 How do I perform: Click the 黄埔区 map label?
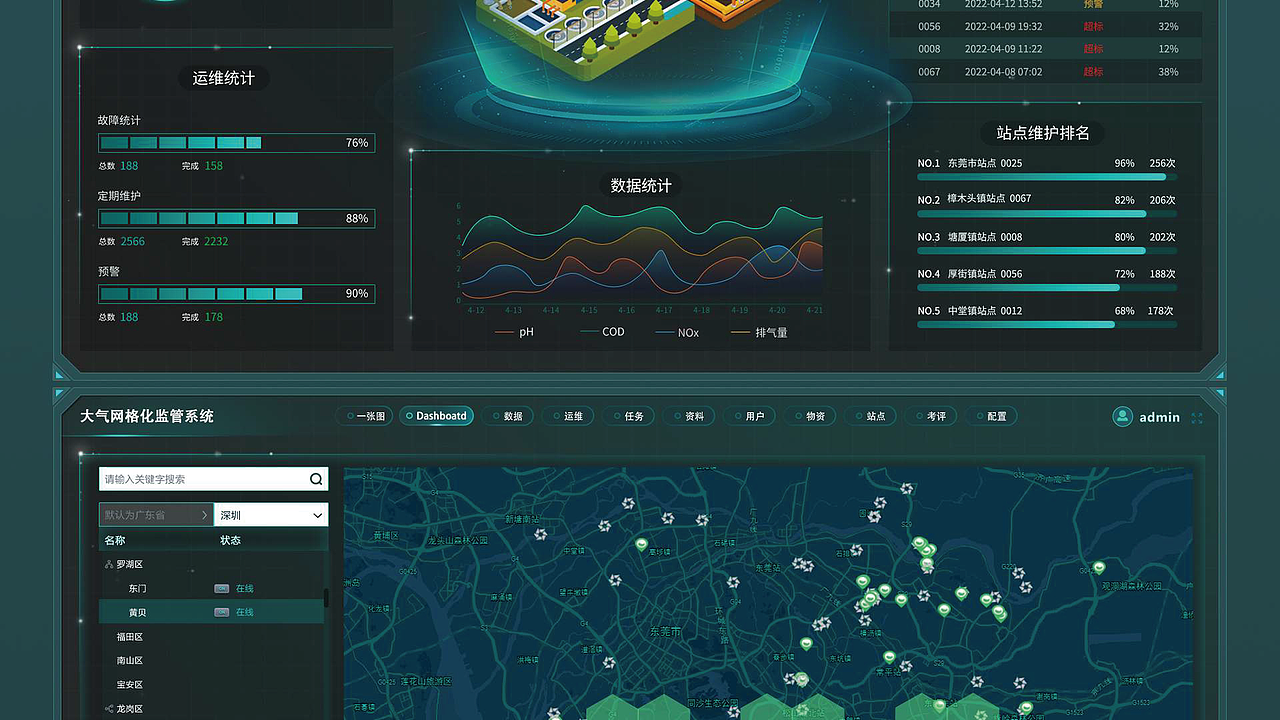click(x=385, y=535)
